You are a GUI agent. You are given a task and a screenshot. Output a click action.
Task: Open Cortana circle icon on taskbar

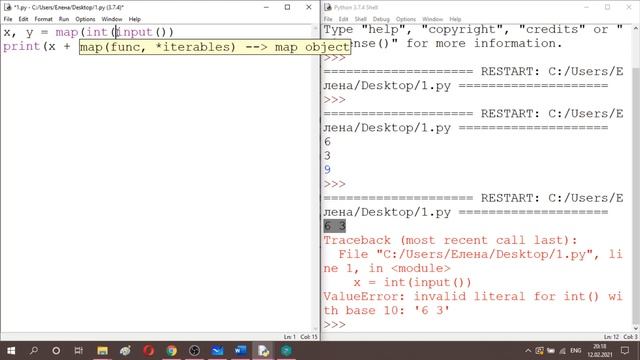[x=56, y=351]
